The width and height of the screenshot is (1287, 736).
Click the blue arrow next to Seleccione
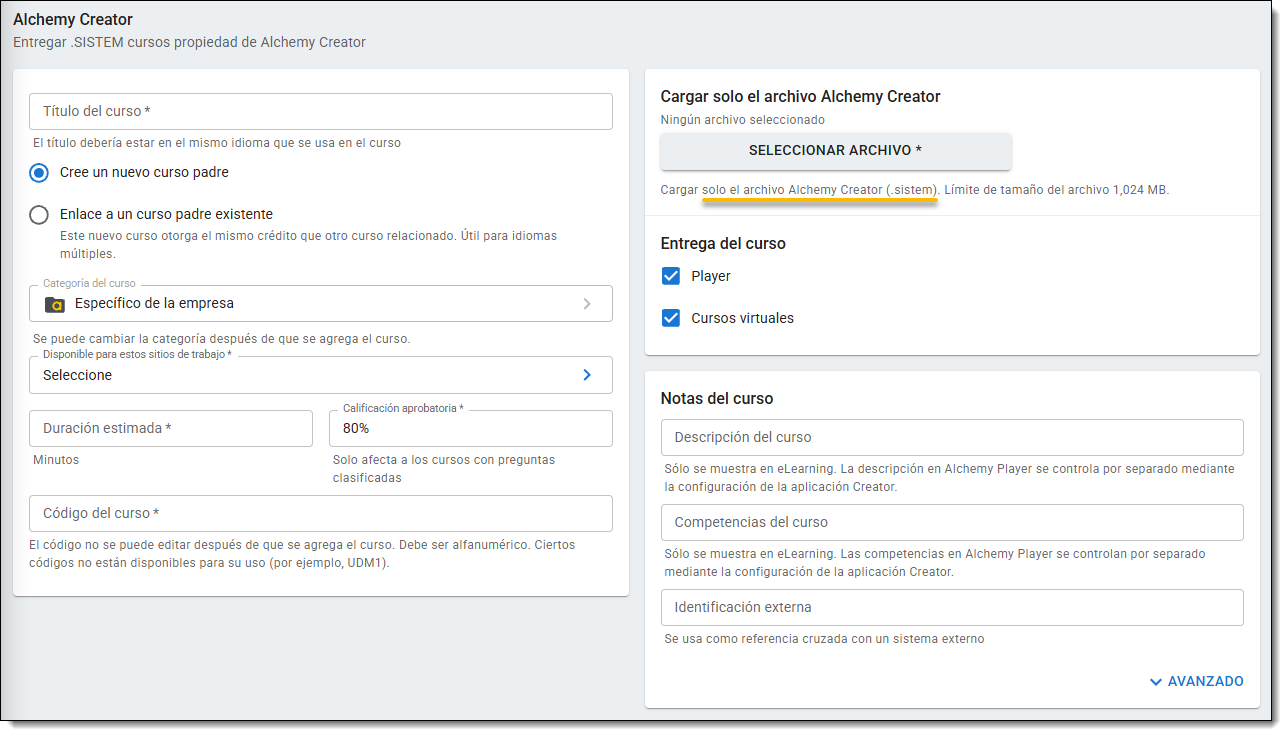587,375
